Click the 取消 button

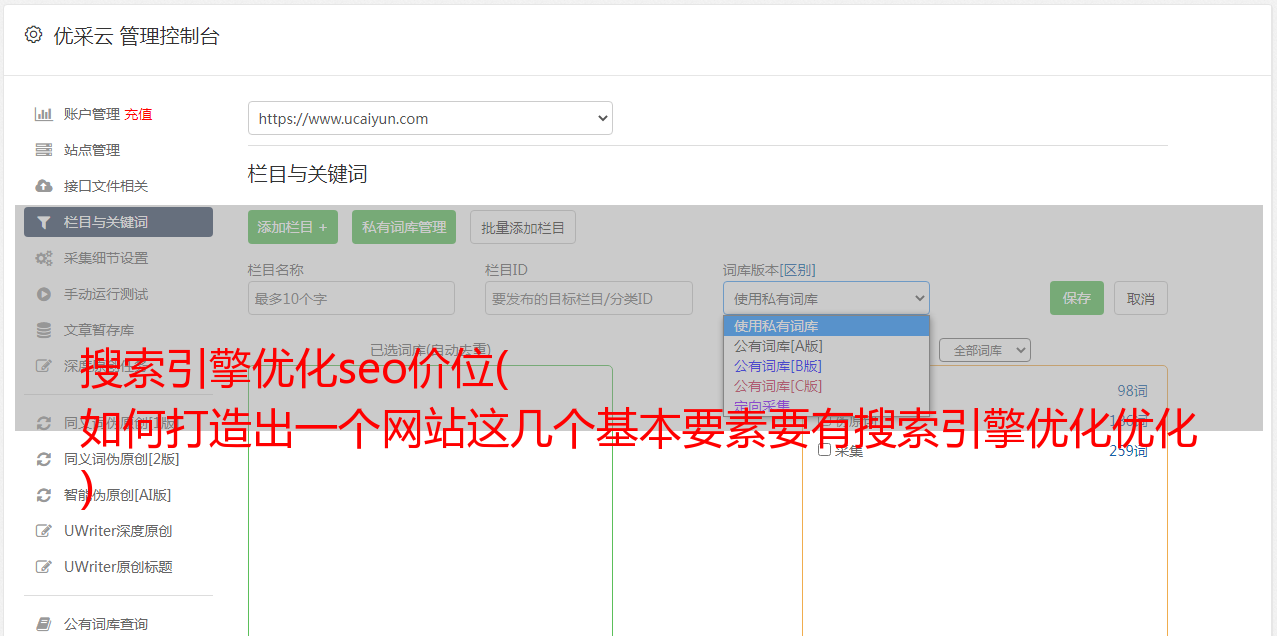click(x=1141, y=298)
